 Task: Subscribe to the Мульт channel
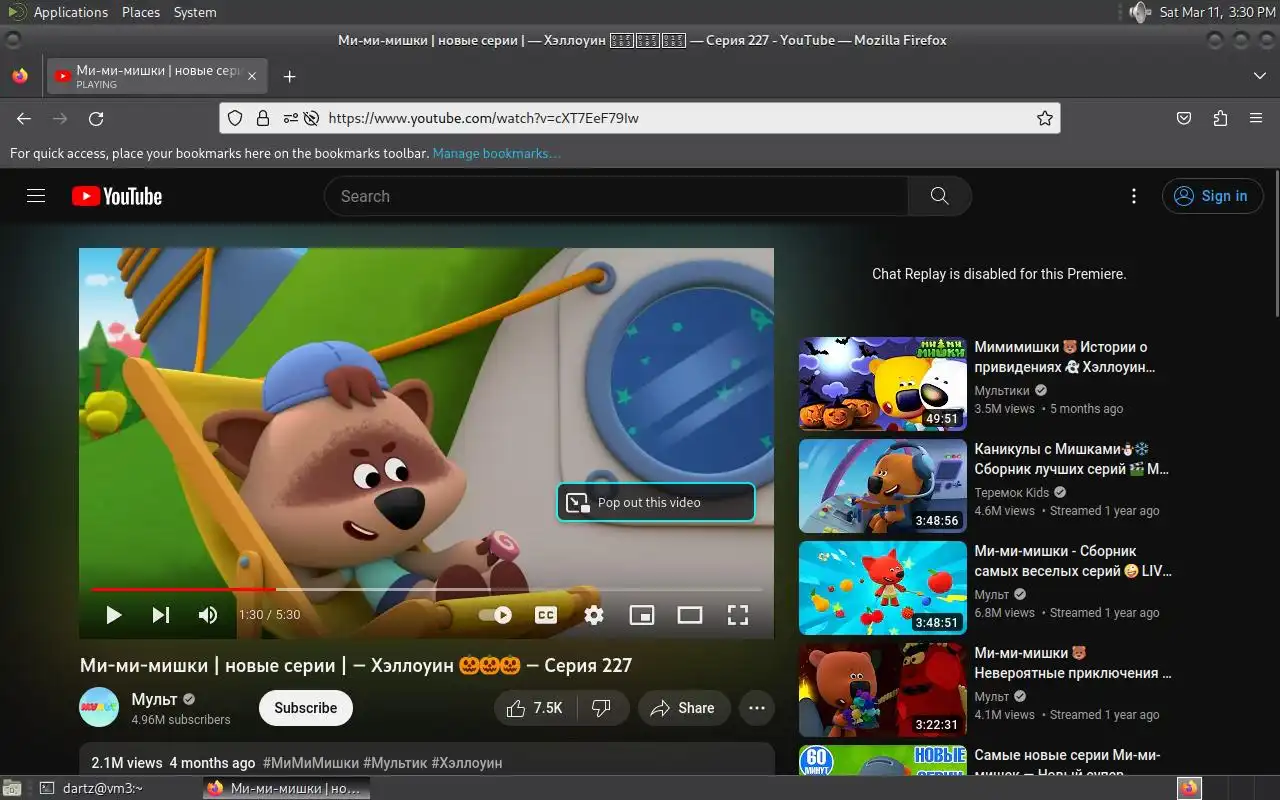(x=306, y=708)
